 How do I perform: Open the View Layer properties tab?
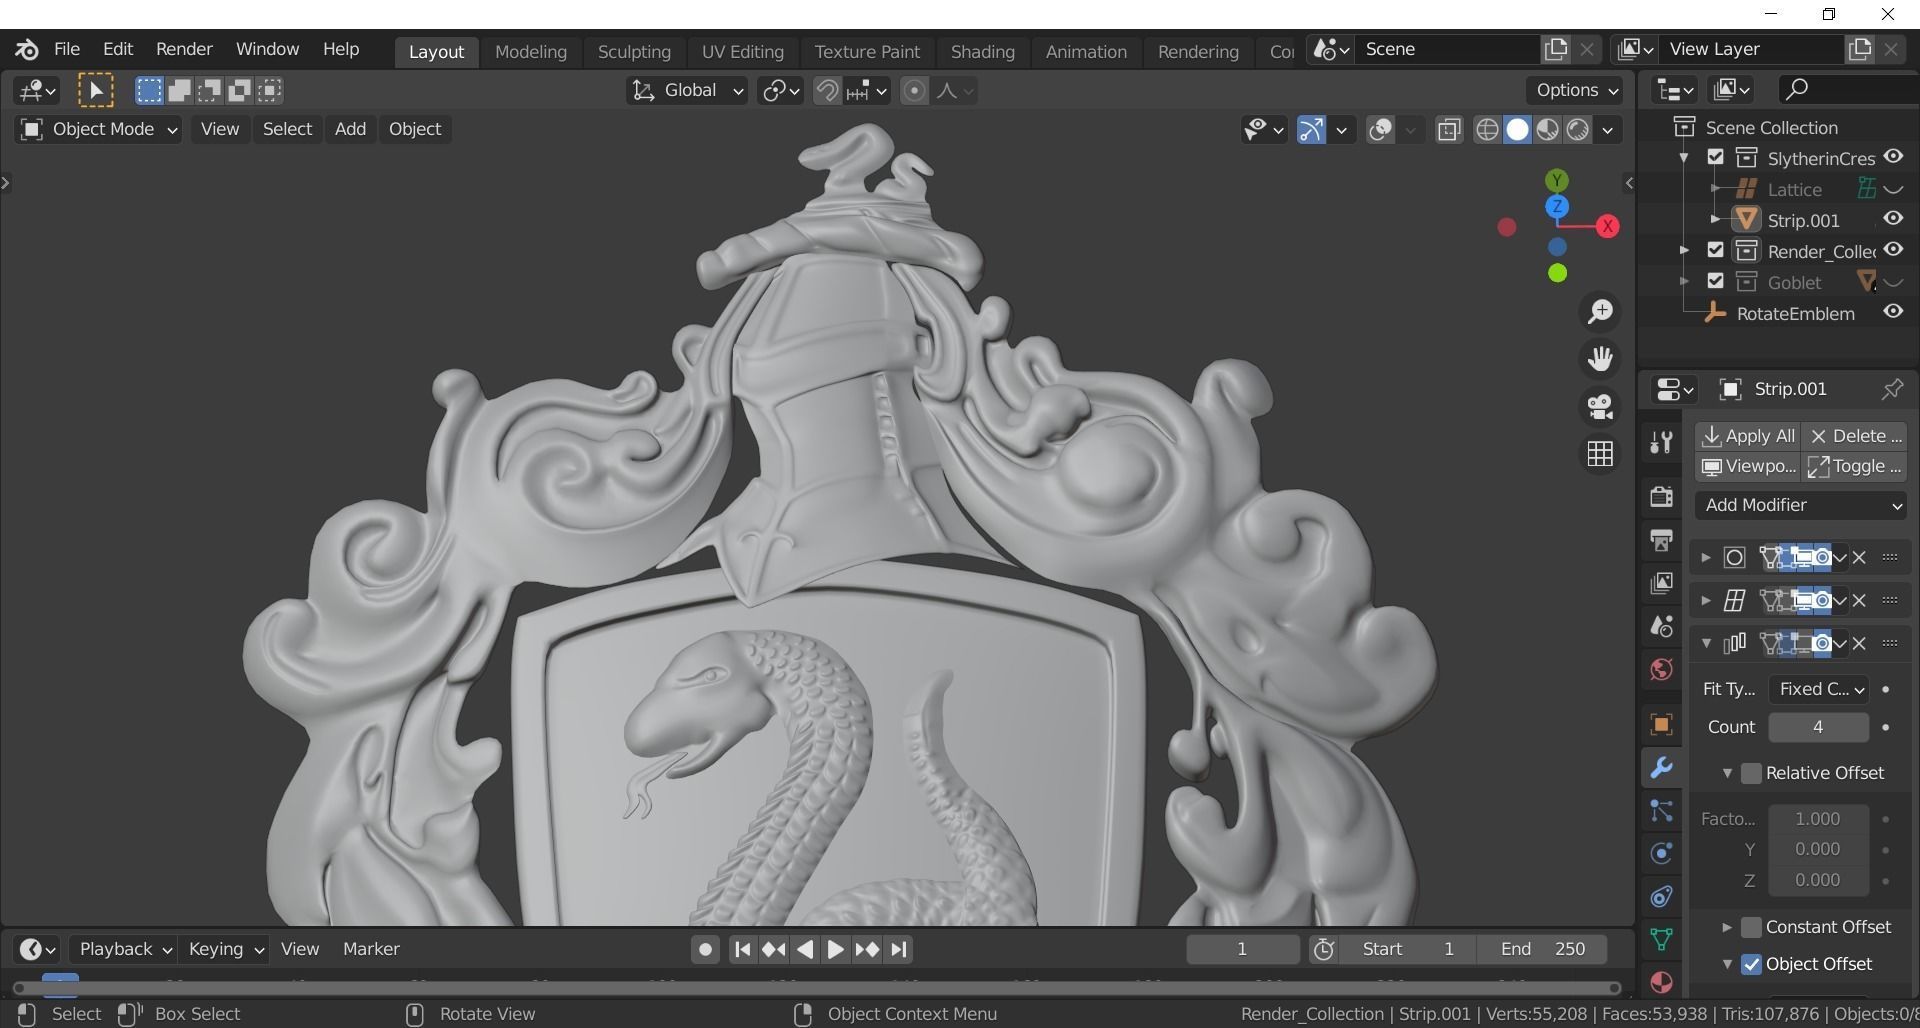coord(1661,583)
